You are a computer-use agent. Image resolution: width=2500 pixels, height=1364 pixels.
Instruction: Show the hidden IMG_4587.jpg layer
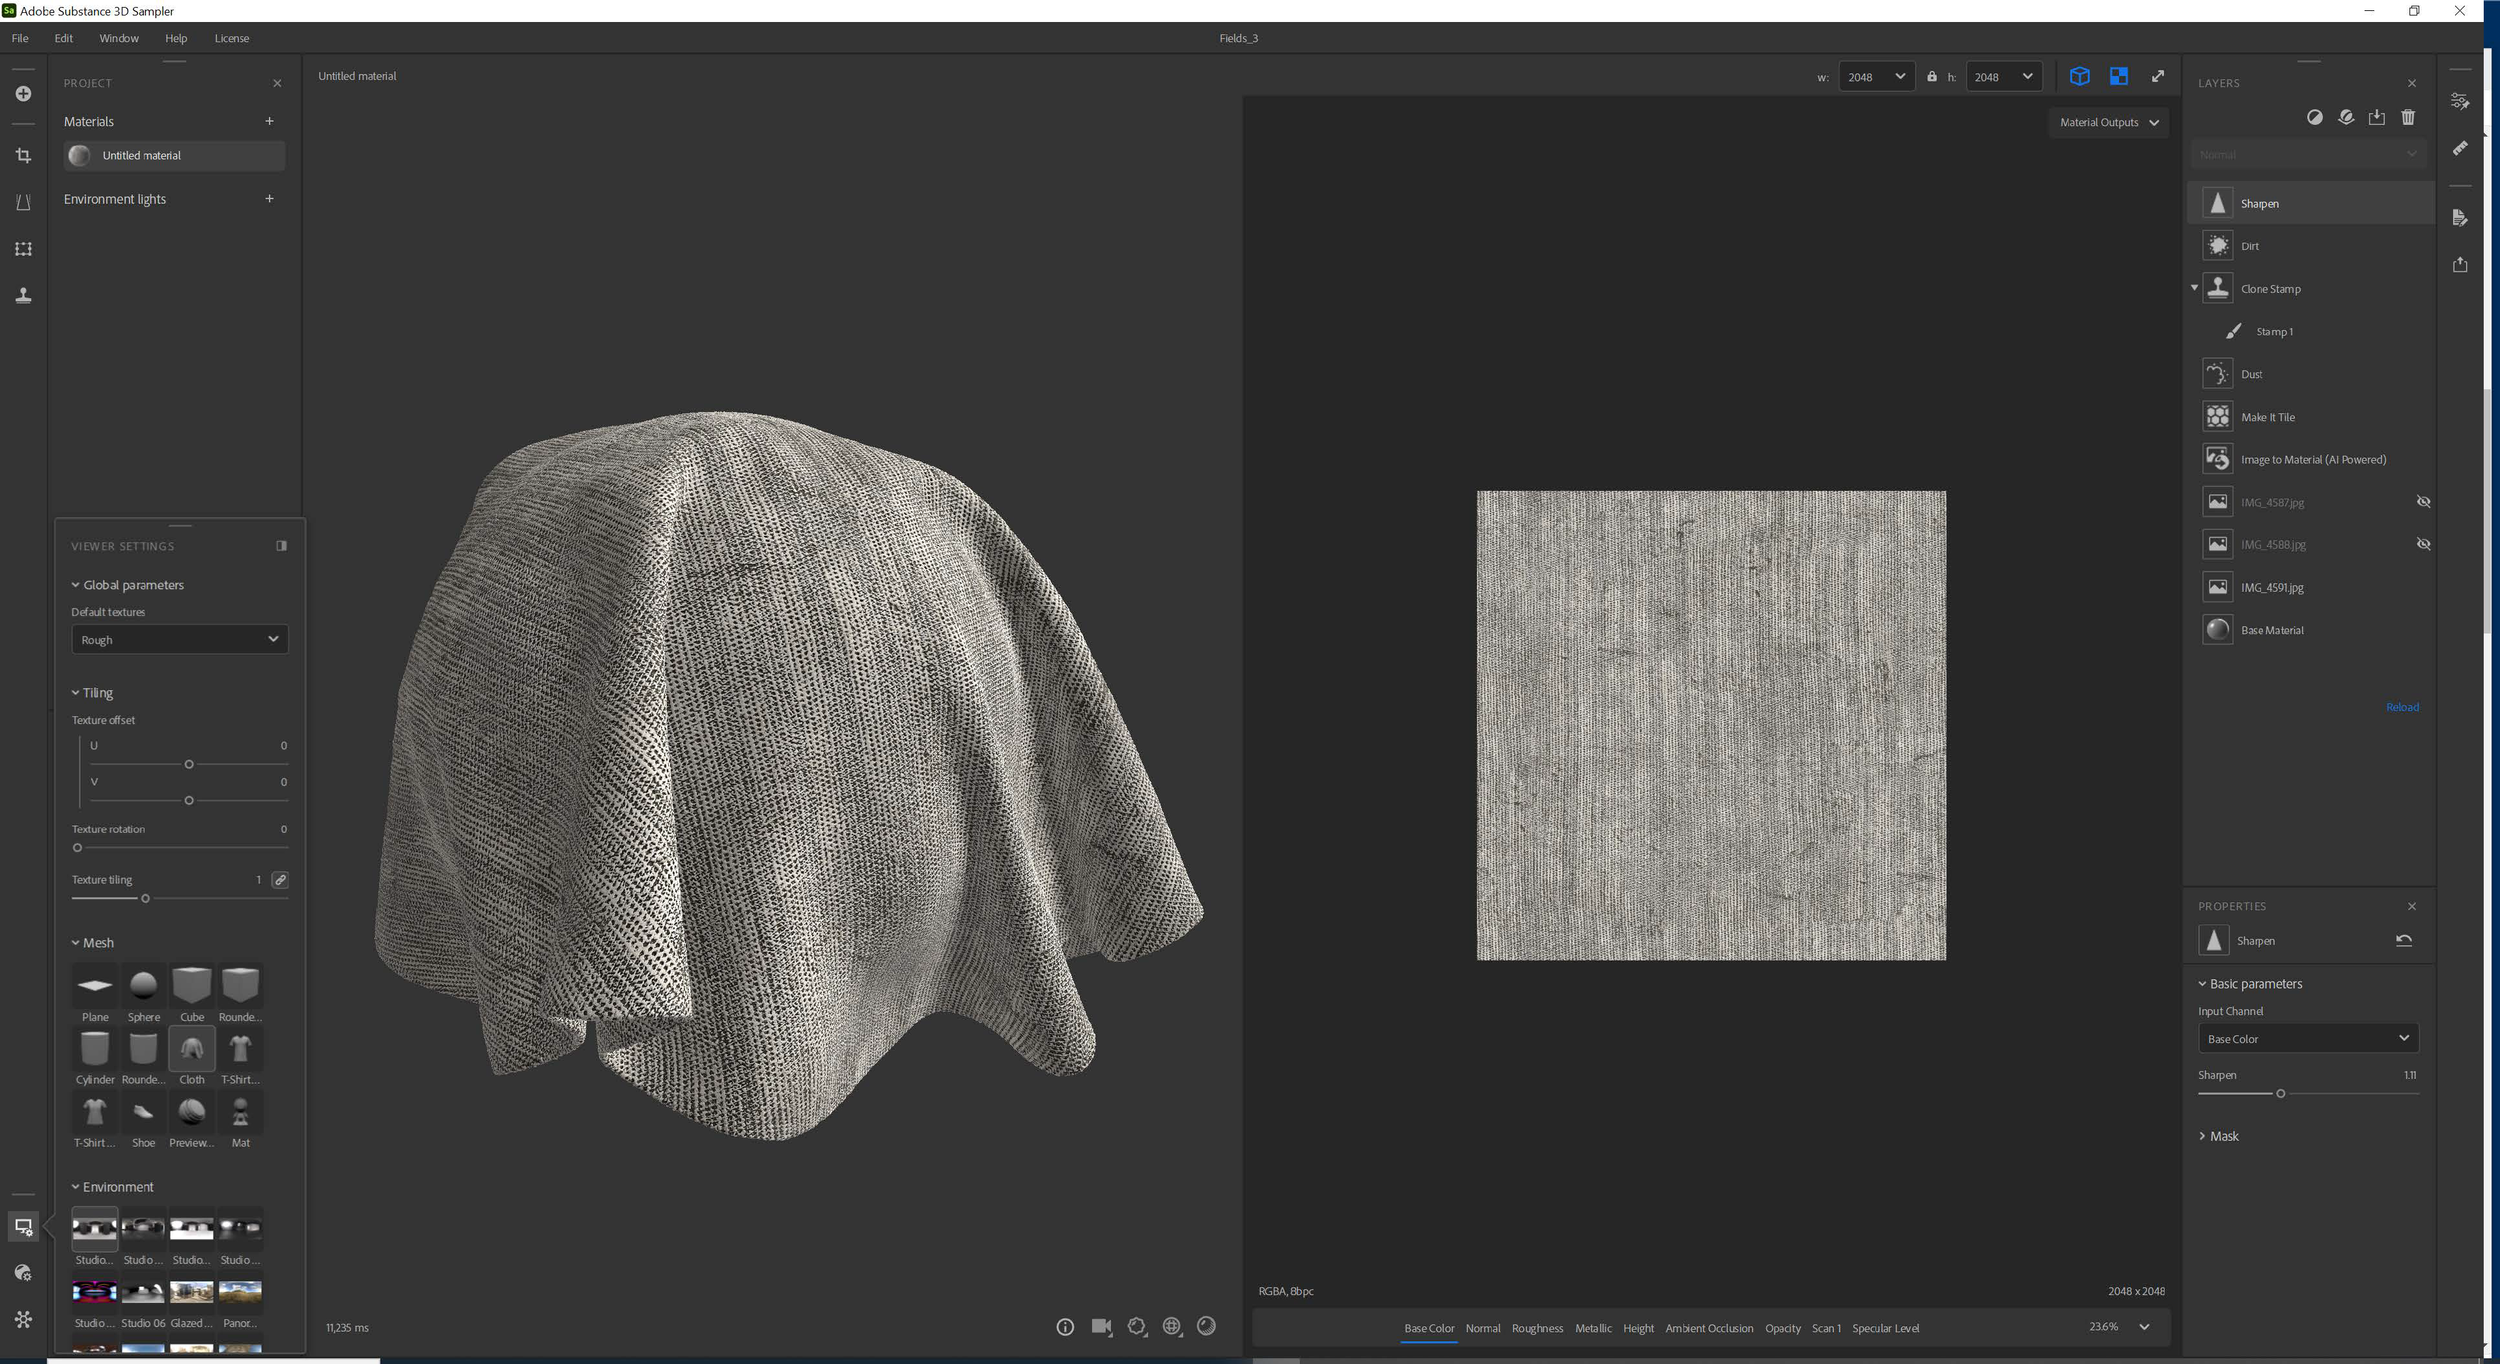tap(2423, 502)
